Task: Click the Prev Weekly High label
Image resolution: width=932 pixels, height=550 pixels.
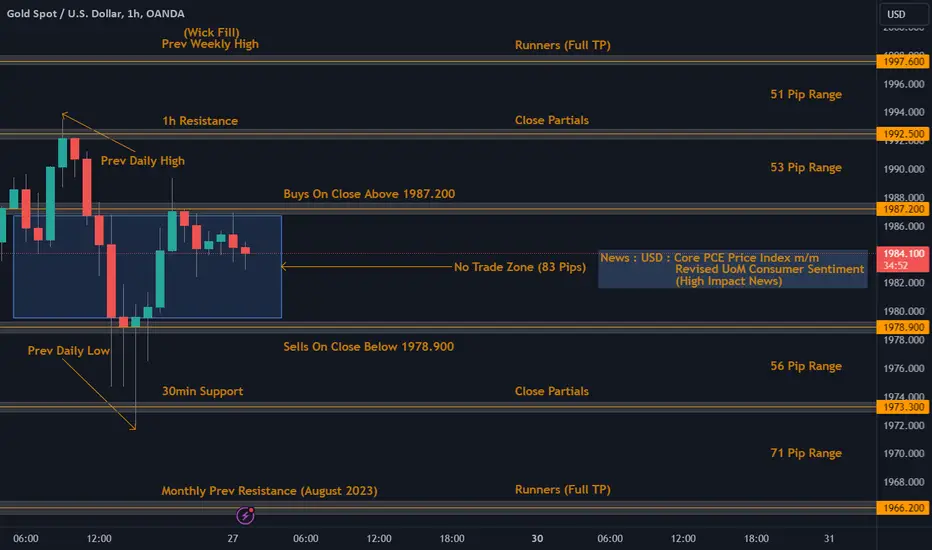Action: tap(210, 44)
